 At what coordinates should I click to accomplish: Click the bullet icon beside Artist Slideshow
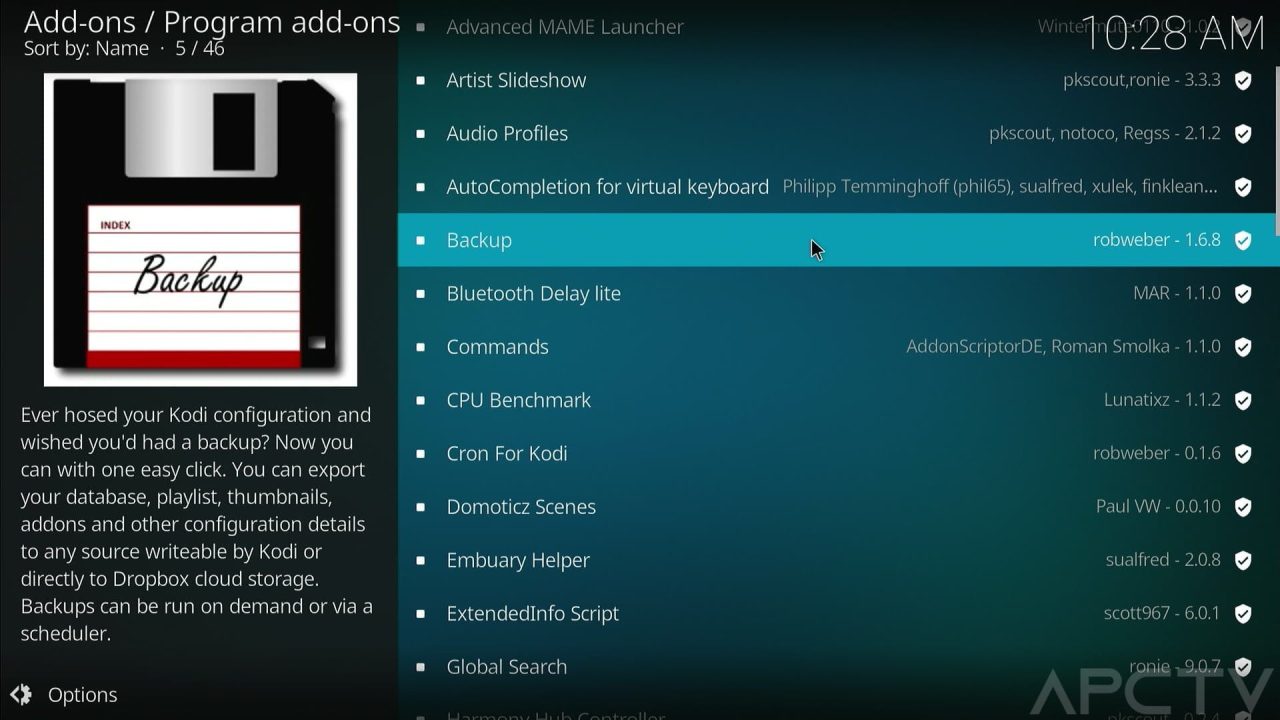(x=421, y=80)
